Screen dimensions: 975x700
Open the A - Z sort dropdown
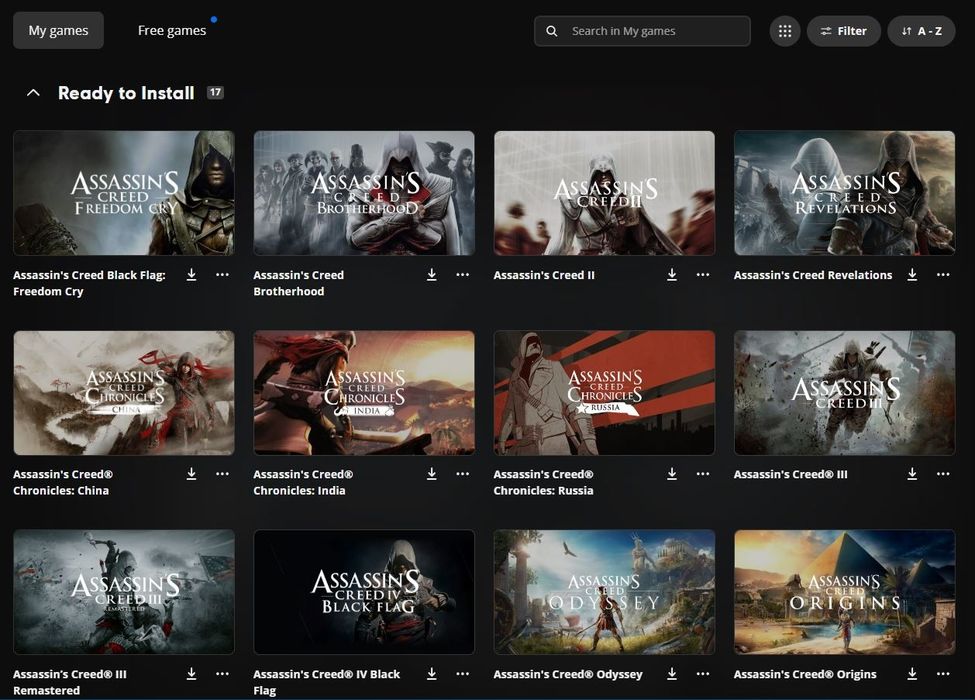921,31
